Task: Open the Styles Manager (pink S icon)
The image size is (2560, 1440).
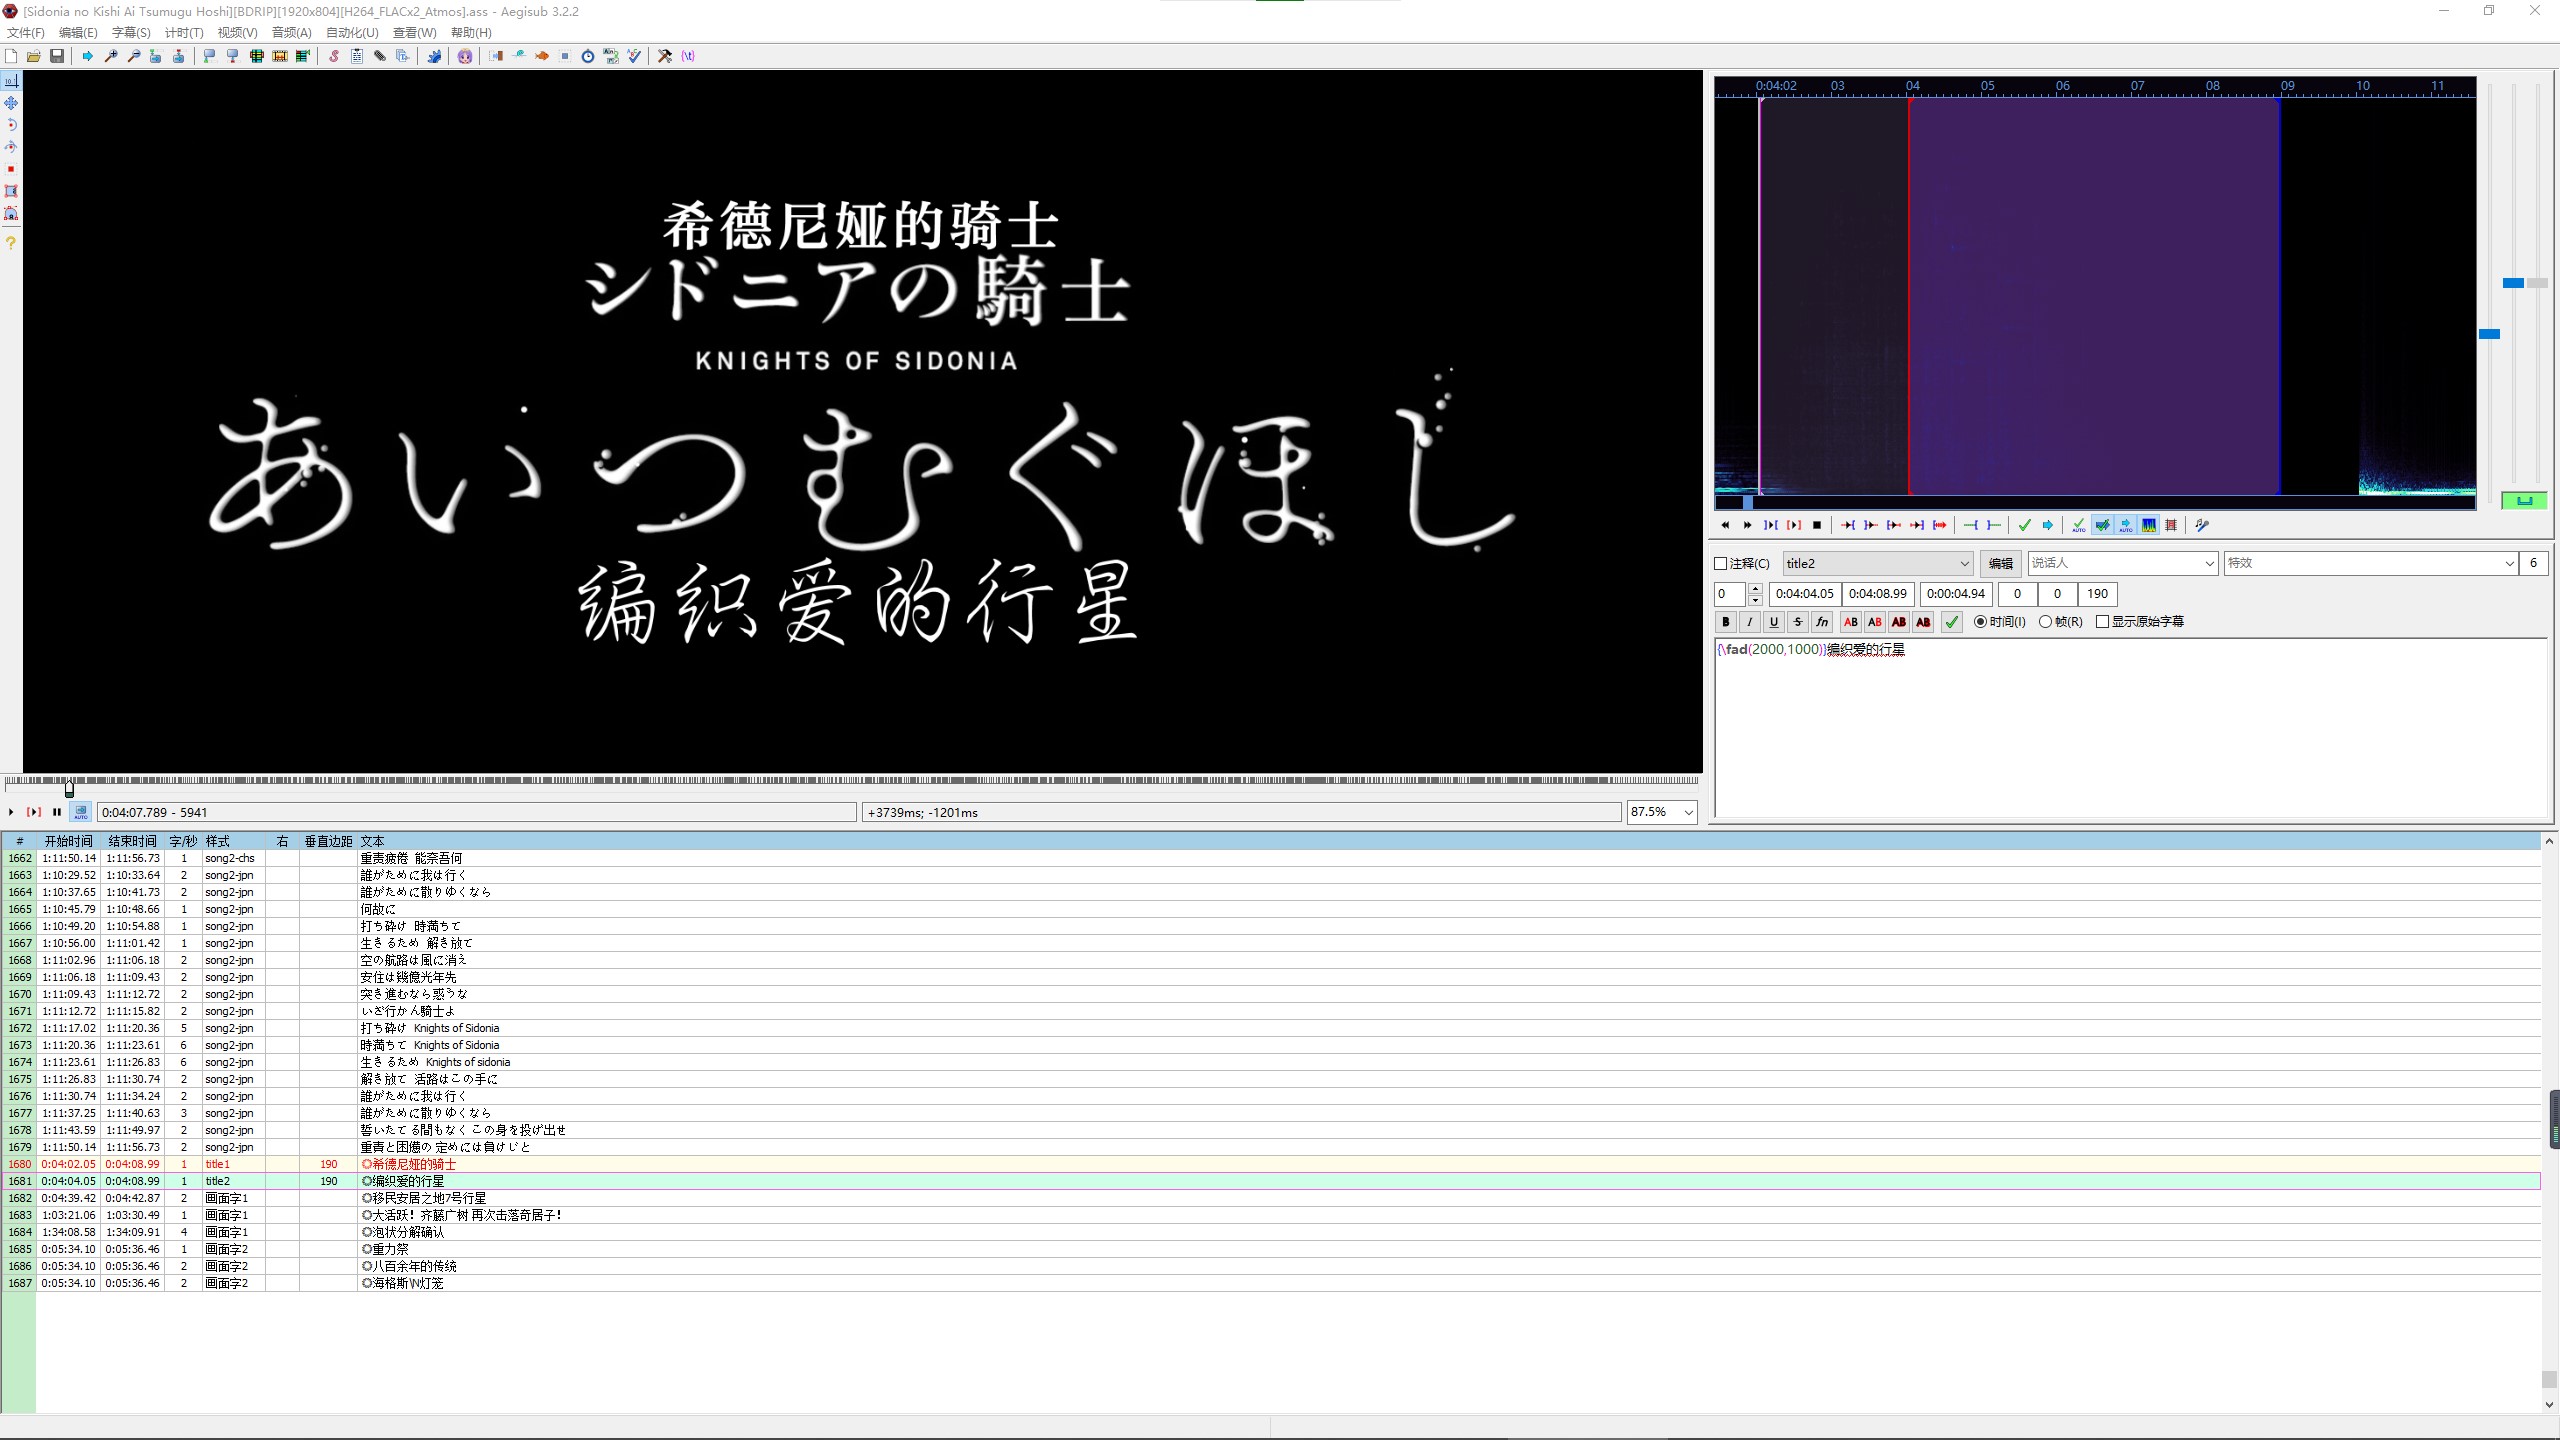Action: pos(334,56)
